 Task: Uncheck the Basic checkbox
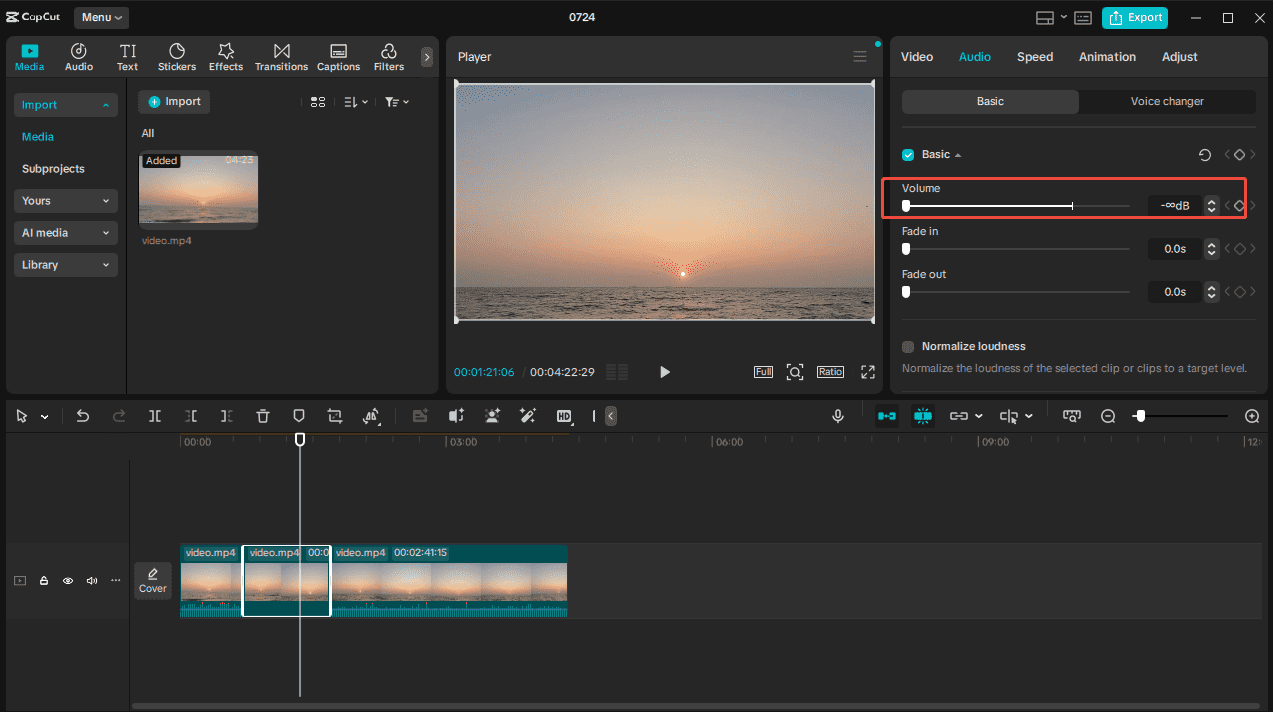tap(908, 155)
